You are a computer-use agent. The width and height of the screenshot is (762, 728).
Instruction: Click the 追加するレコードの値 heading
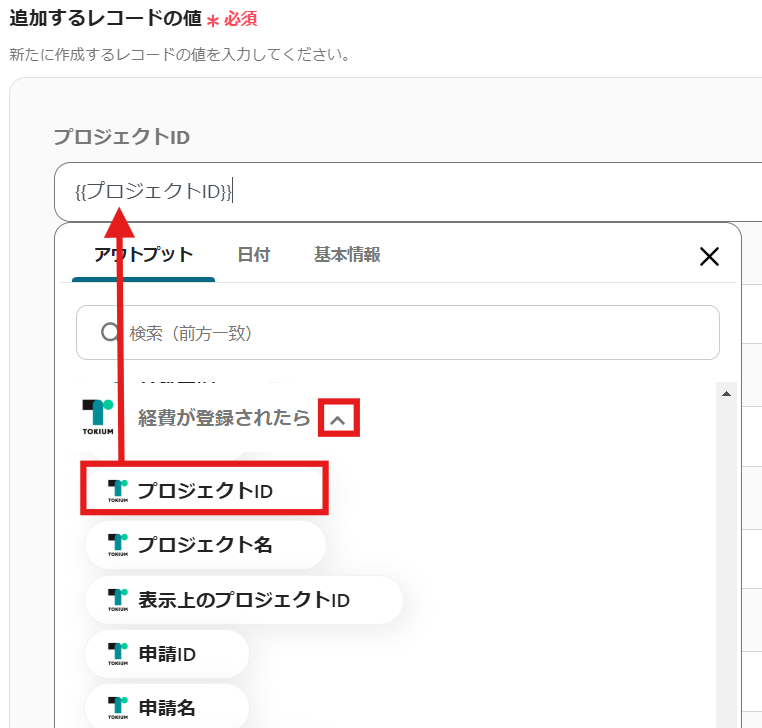tap(105, 18)
